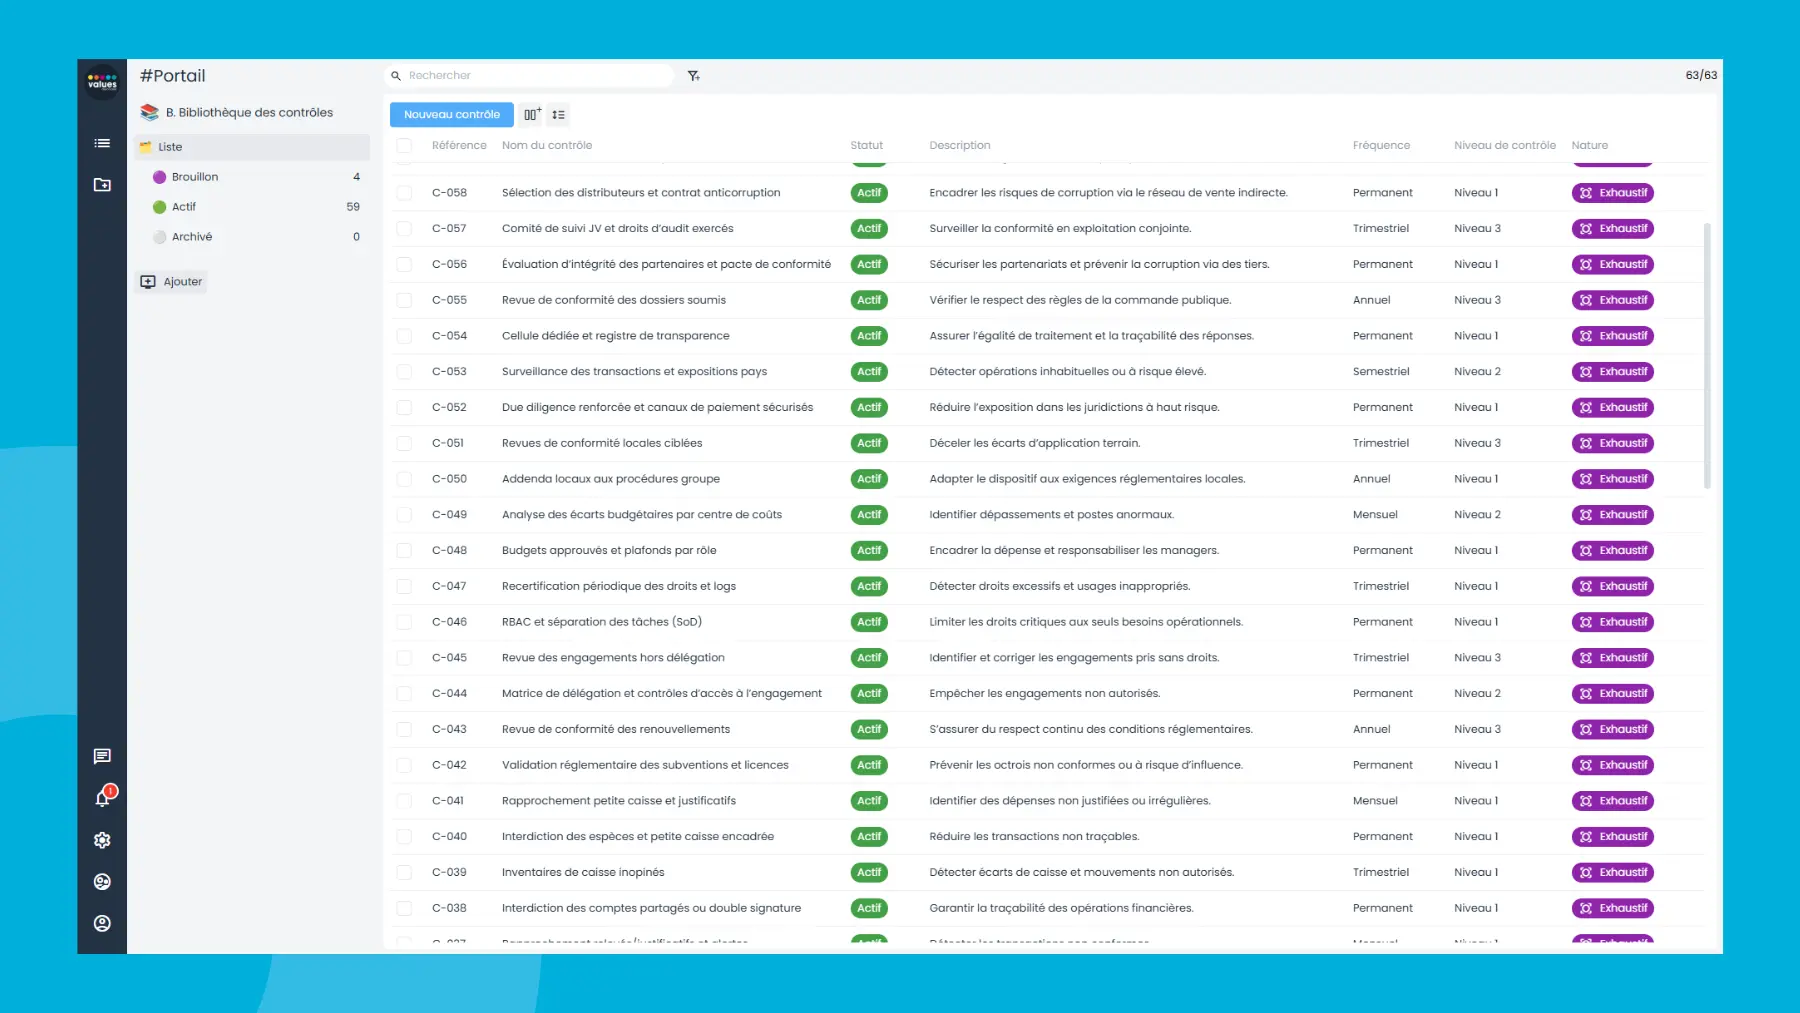Open the comments icon in the sidebar
1800x1013 pixels.
click(x=101, y=756)
